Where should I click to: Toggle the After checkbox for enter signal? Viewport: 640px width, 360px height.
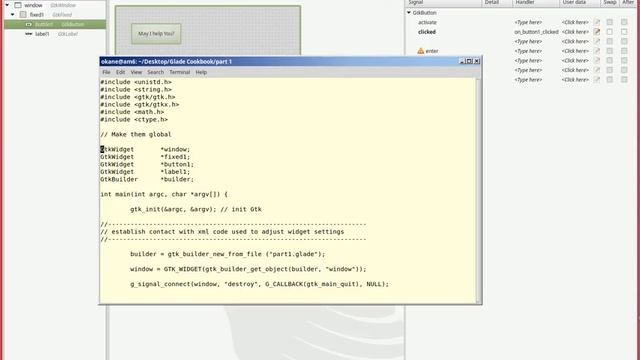pyautogui.click(x=624, y=51)
